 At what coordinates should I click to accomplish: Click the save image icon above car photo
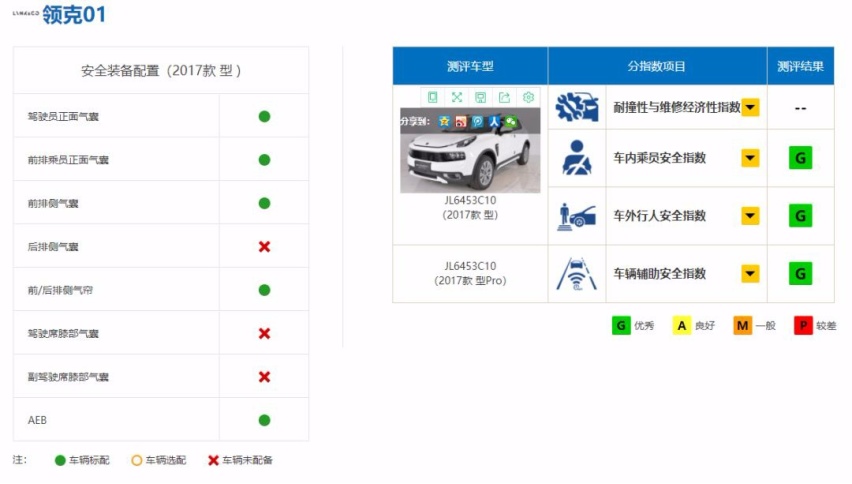(x=480, y=97)
